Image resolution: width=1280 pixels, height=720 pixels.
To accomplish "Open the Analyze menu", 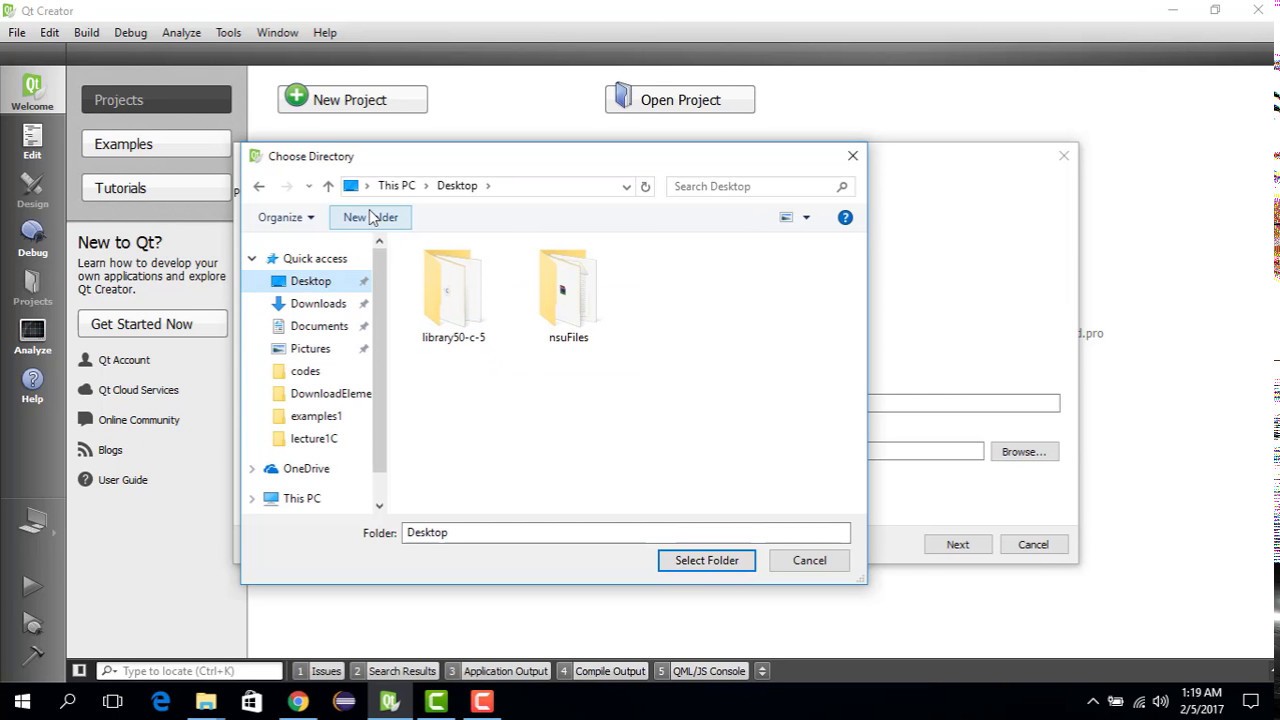I will click(x=182, y=32).
